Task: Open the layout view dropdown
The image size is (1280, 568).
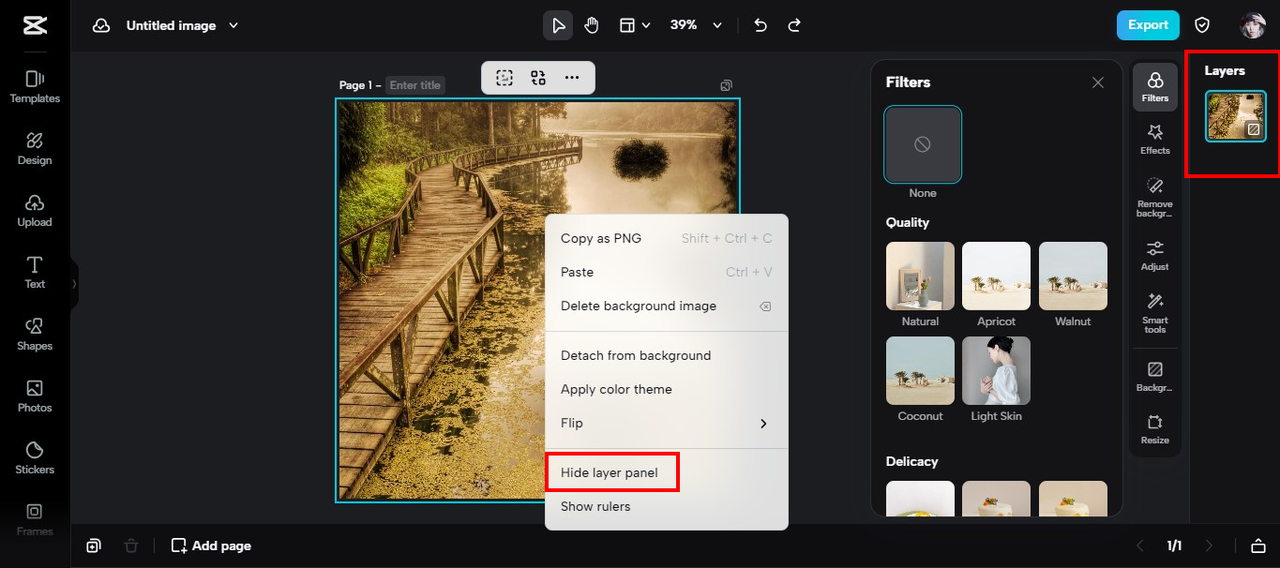Action: pos(635,25)
